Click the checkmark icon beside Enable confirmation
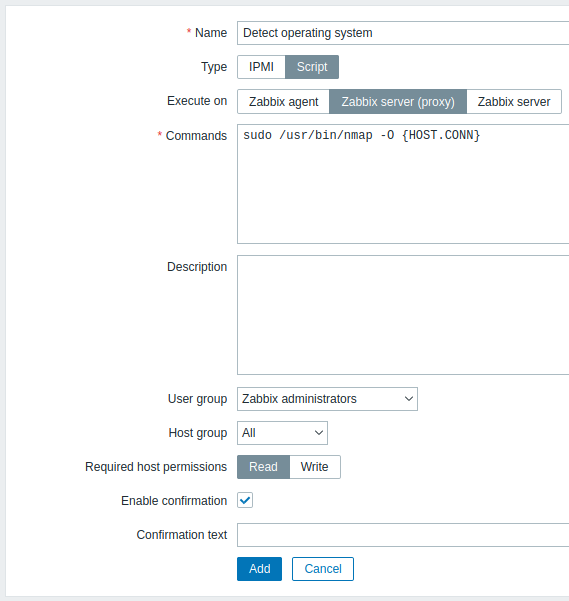569x601 pixels. pos(245,500)
